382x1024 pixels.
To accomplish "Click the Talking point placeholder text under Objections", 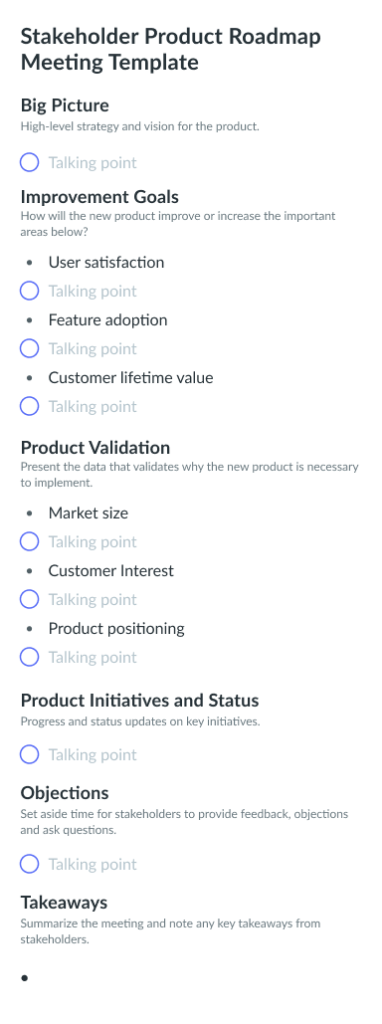I will point(93,865).
